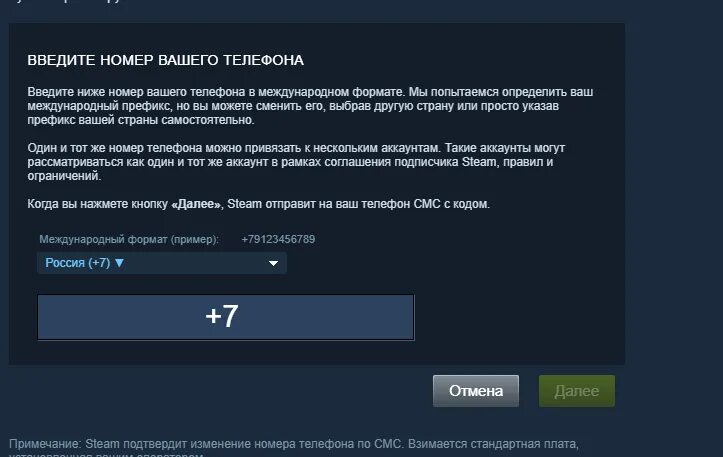723x457 pixels.
Task: Click the example number +79123456789
Action: [x=278, y=239]
